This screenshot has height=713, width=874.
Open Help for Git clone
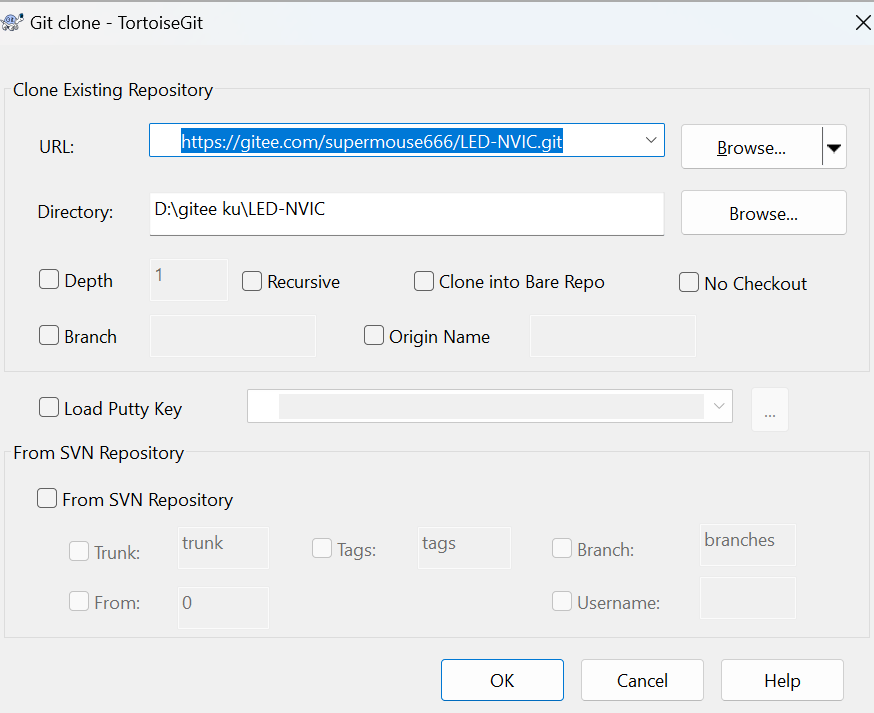(782, 680)
